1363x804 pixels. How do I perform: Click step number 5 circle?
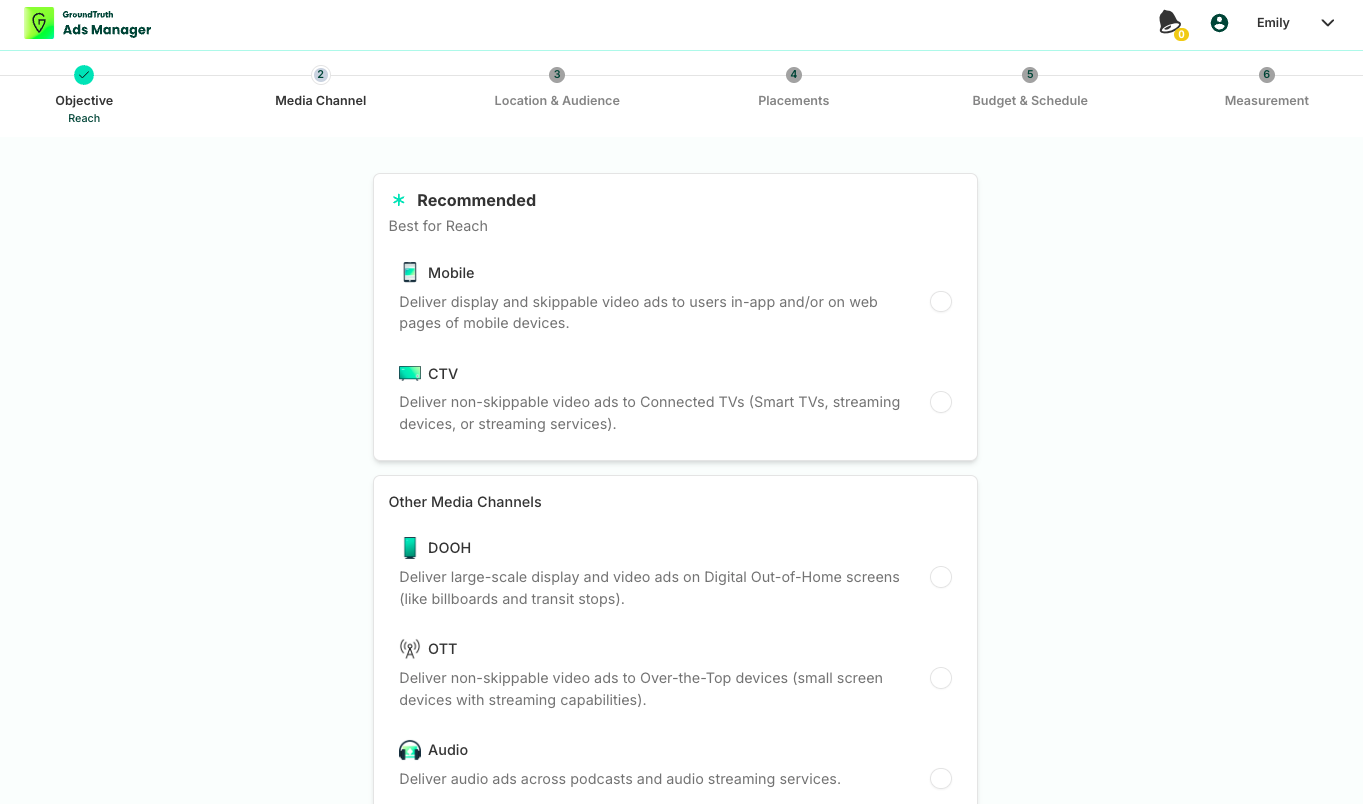pyautogui.click(x=1030, y=75)
